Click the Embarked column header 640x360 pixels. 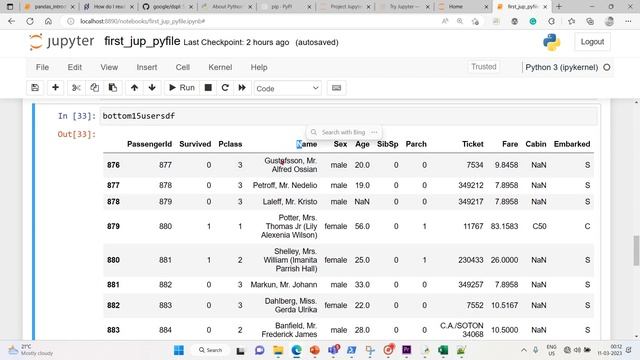click(x=572, y=144)
